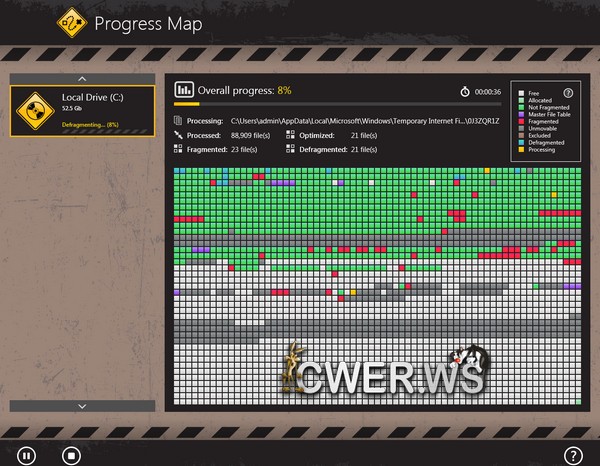
Task: Click the elapsed time stopwatch icon
Action: click(465, 91)
